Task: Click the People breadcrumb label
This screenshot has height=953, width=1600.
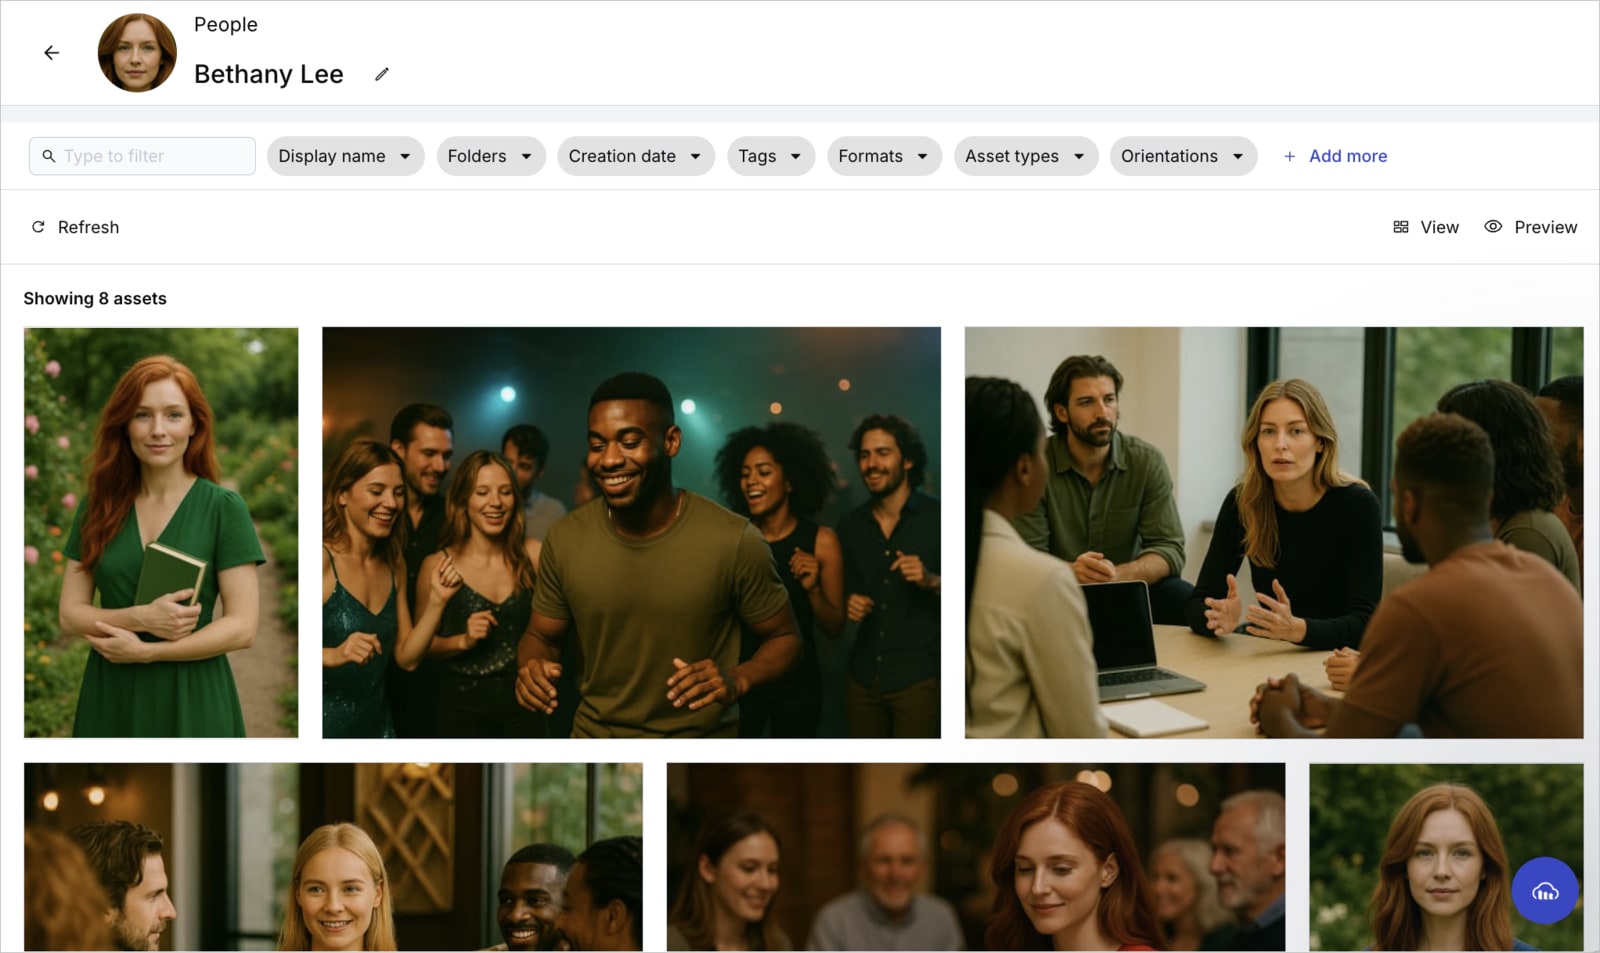Action: click(x=226, y=25)
